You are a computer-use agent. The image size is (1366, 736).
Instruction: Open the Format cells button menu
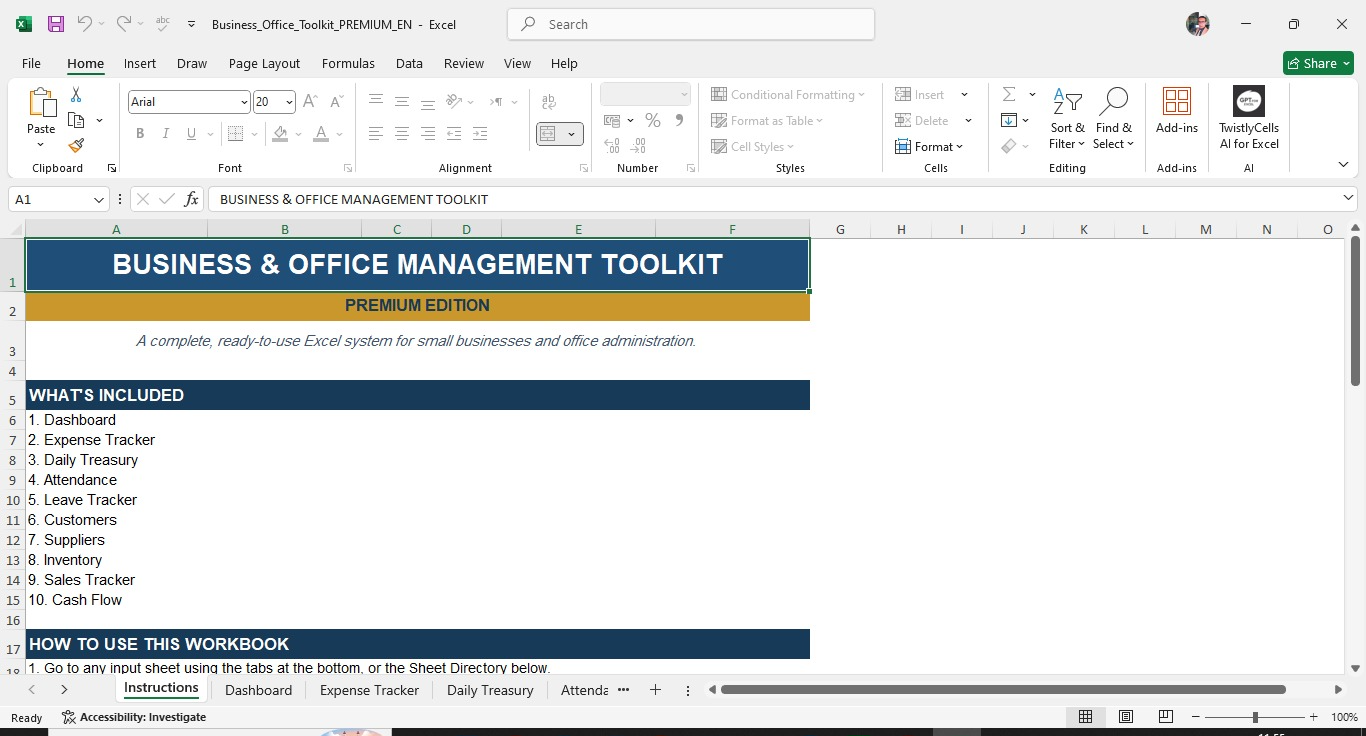coord(929,147)
